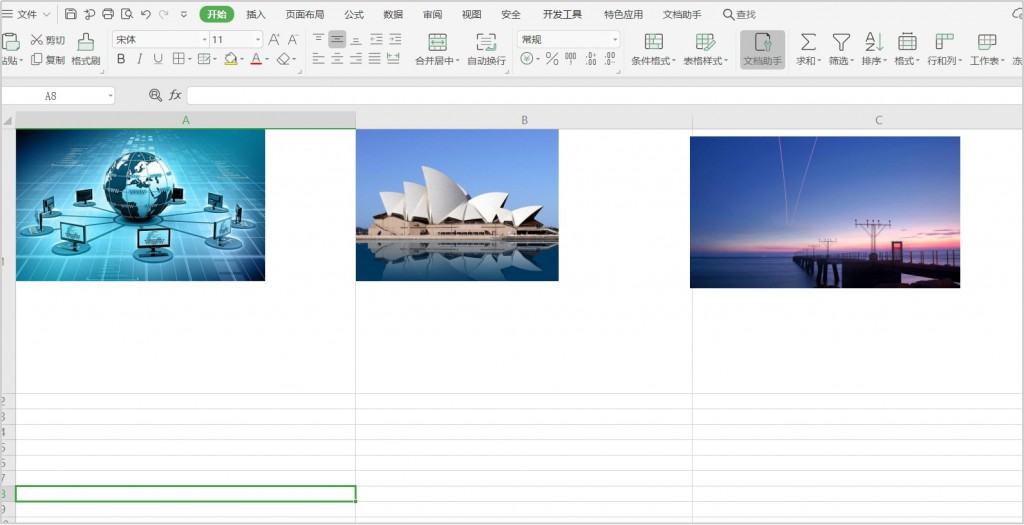The width and height of the screenshot is (1024, 525).
Task: Toggle Bold formatting
Action: coord(121,59)
